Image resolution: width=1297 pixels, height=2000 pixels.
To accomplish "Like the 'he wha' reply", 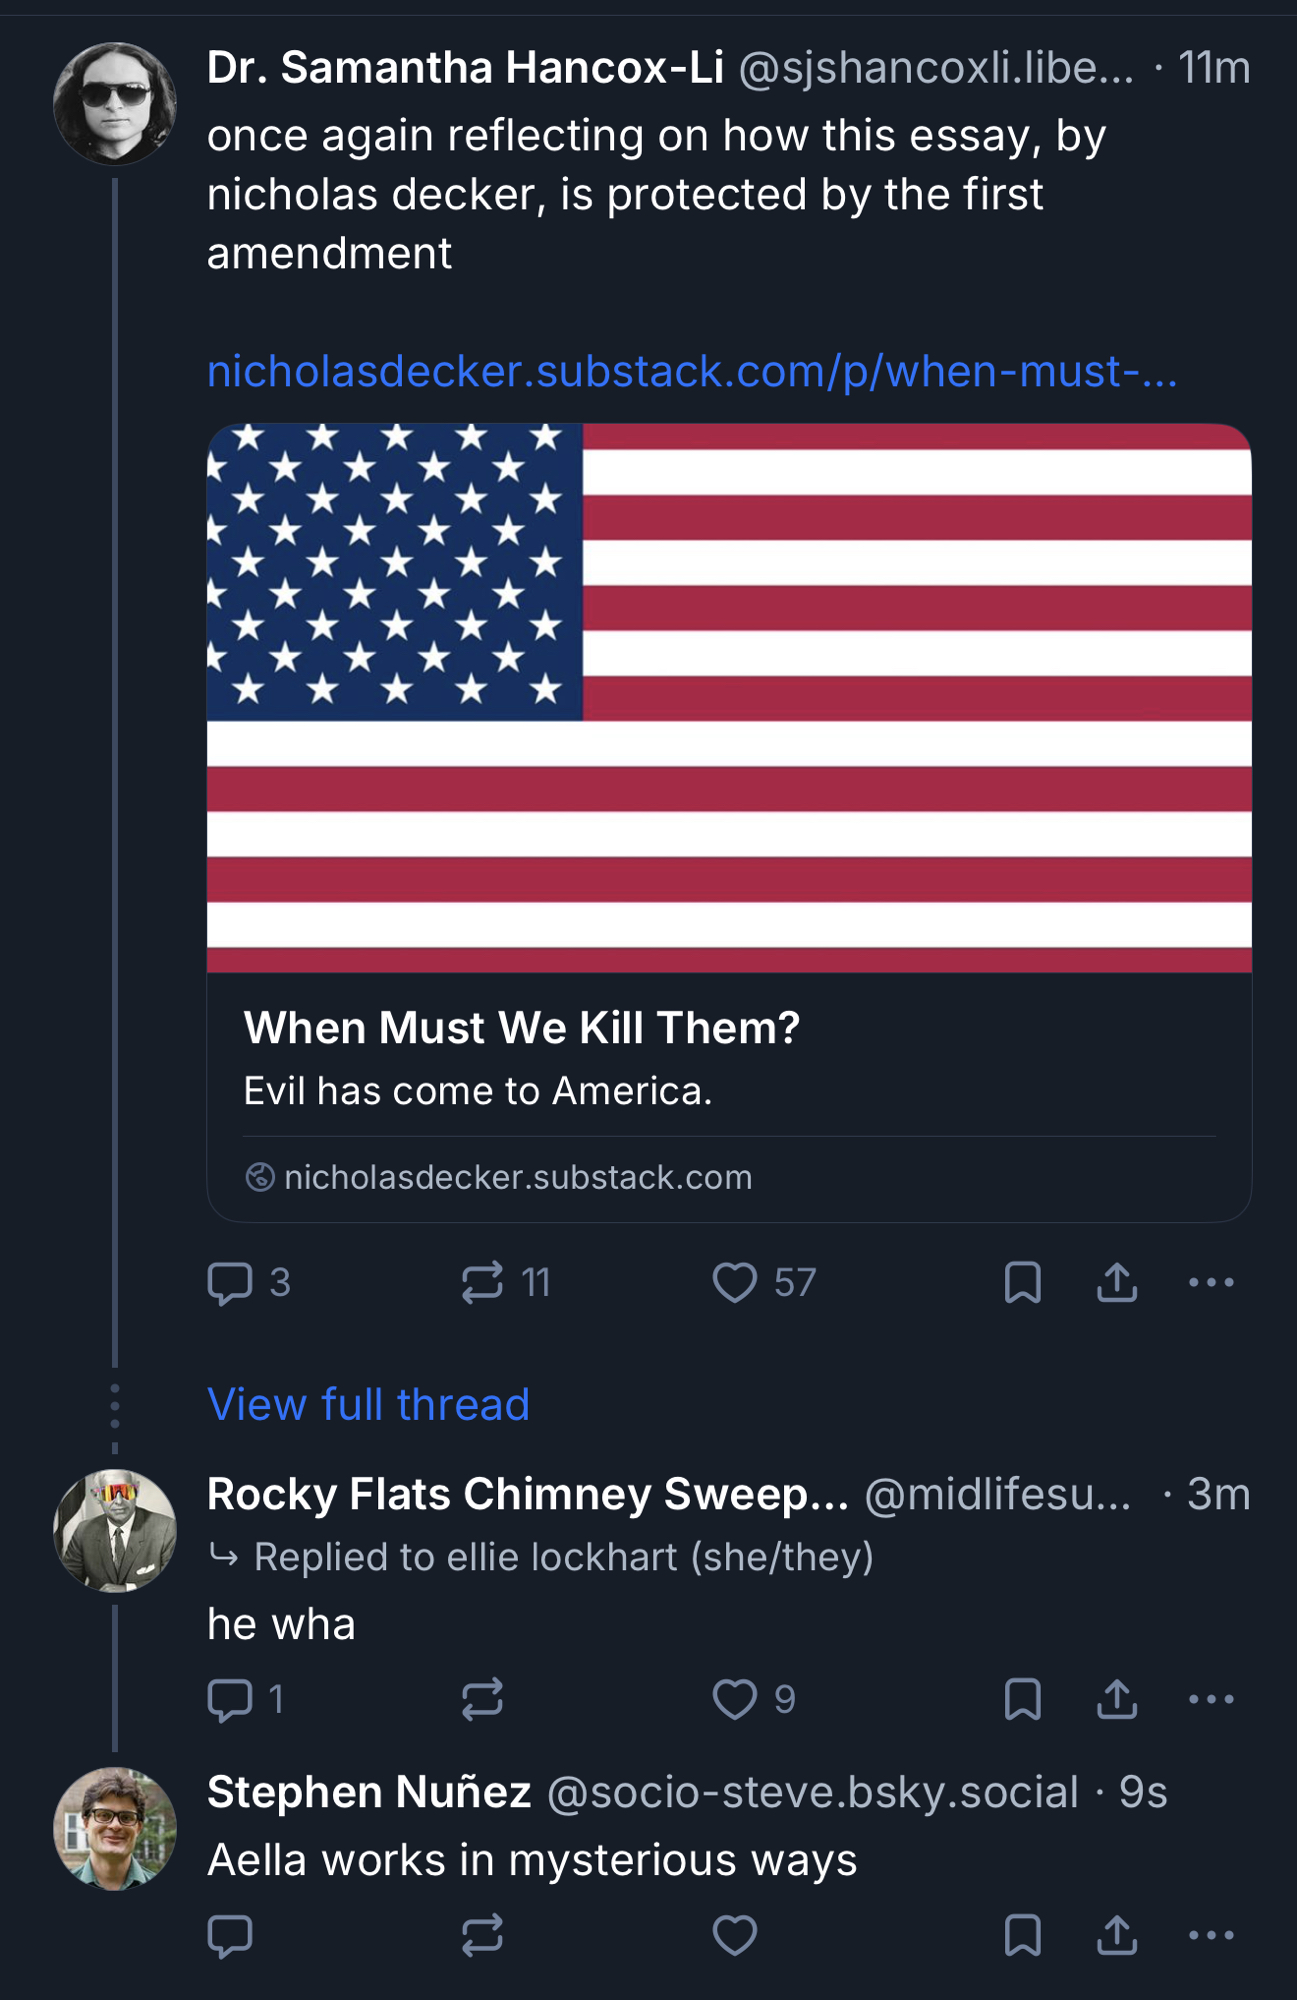I will tap(735, 1700).
